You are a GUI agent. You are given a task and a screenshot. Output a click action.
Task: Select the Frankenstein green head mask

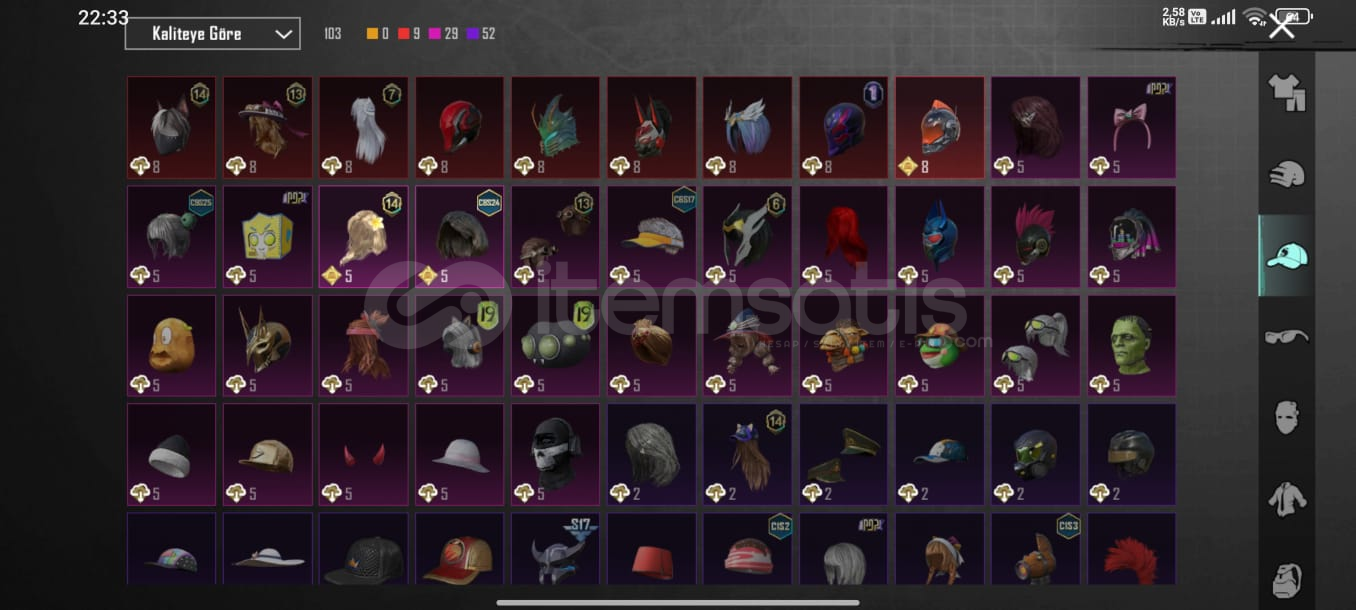point(1131,345)
